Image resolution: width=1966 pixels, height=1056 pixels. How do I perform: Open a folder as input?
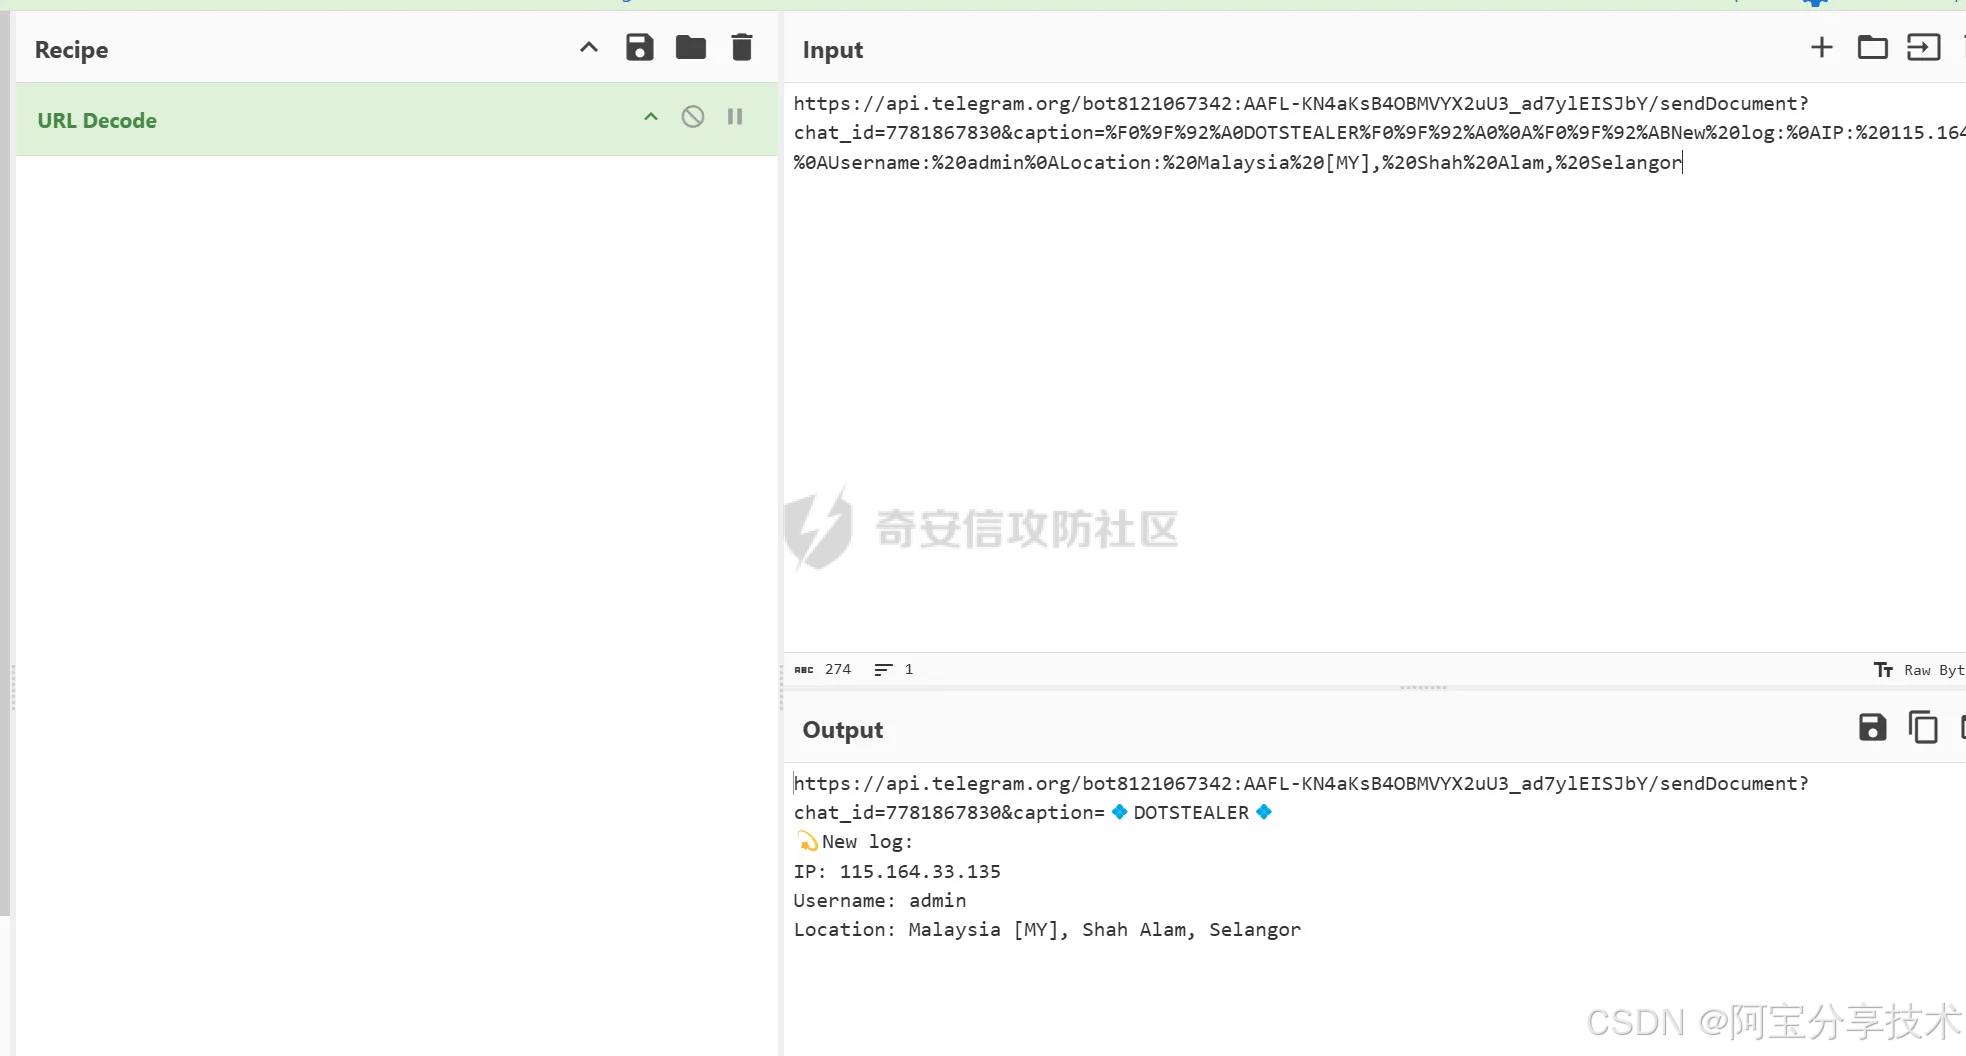(1873, 48)
